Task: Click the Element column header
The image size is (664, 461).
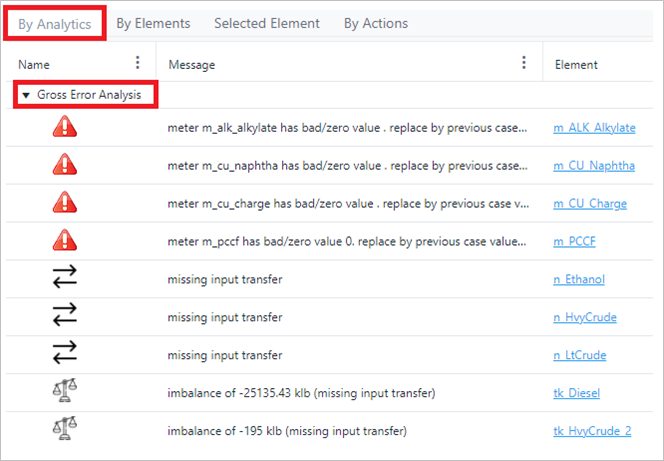Action: [576, 64]
